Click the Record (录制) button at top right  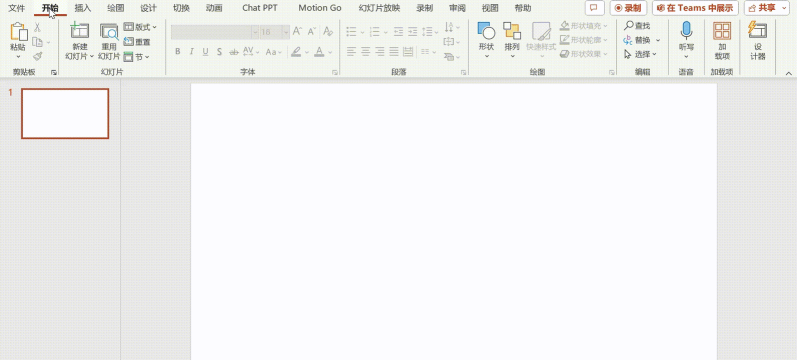(x=628, y=8)
